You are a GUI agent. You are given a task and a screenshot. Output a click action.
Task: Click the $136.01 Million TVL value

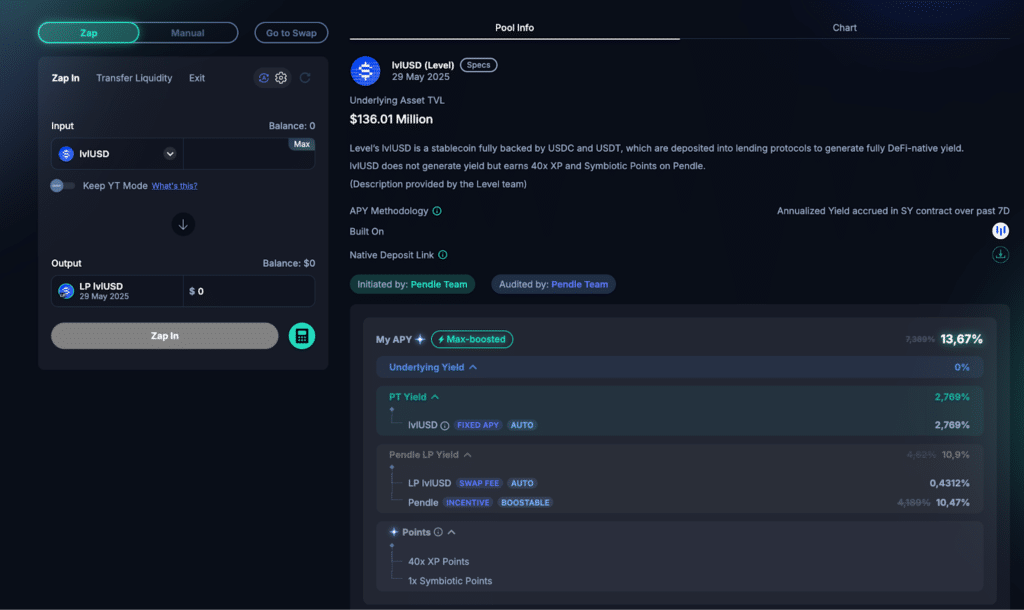(391, 120)
